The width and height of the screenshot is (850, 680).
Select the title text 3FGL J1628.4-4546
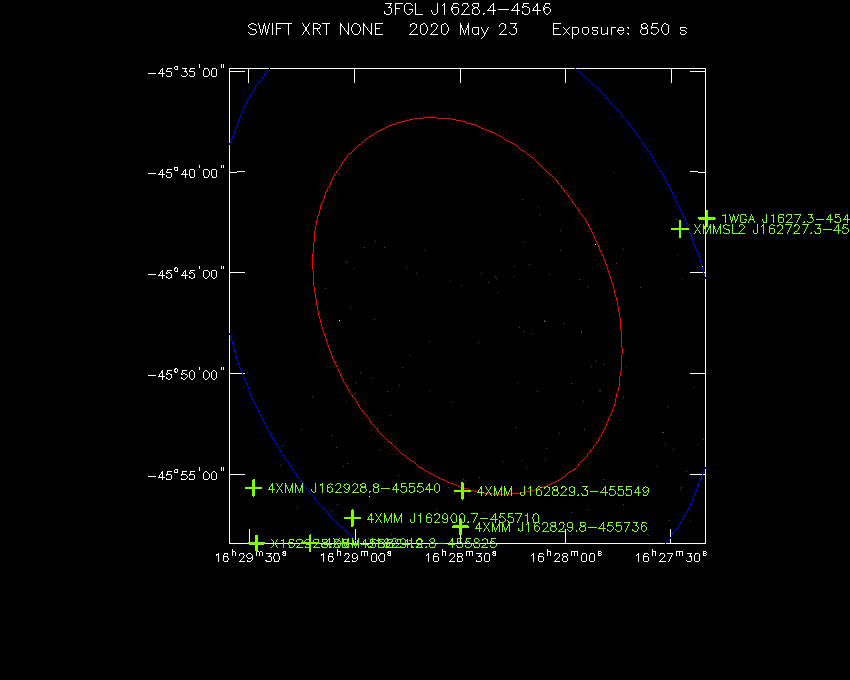pyautogui.click(x=467, y=9)
